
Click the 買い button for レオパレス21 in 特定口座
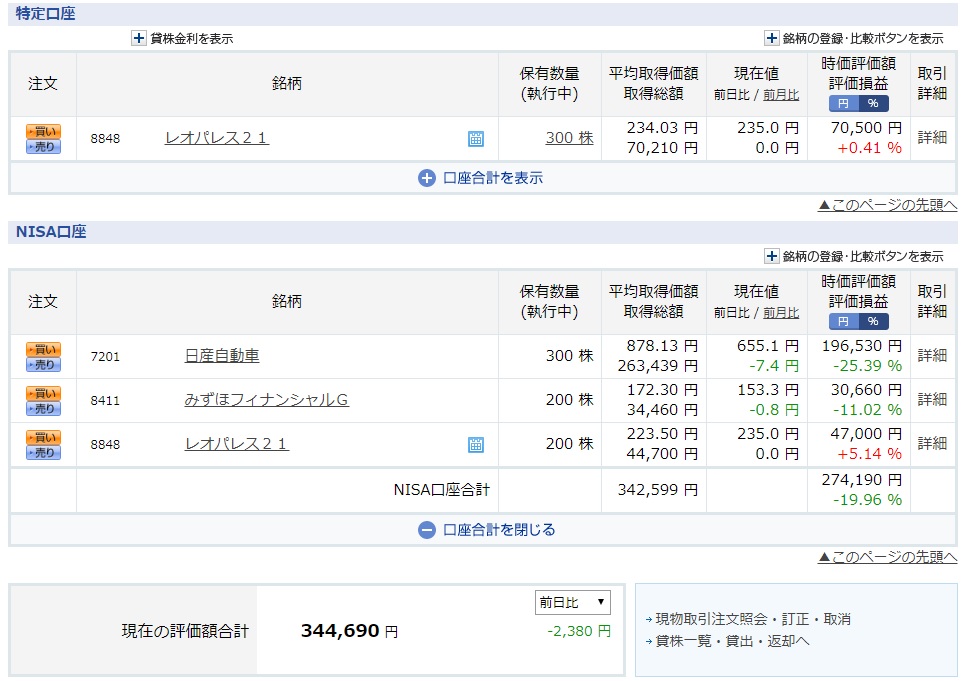click(43, 131)
